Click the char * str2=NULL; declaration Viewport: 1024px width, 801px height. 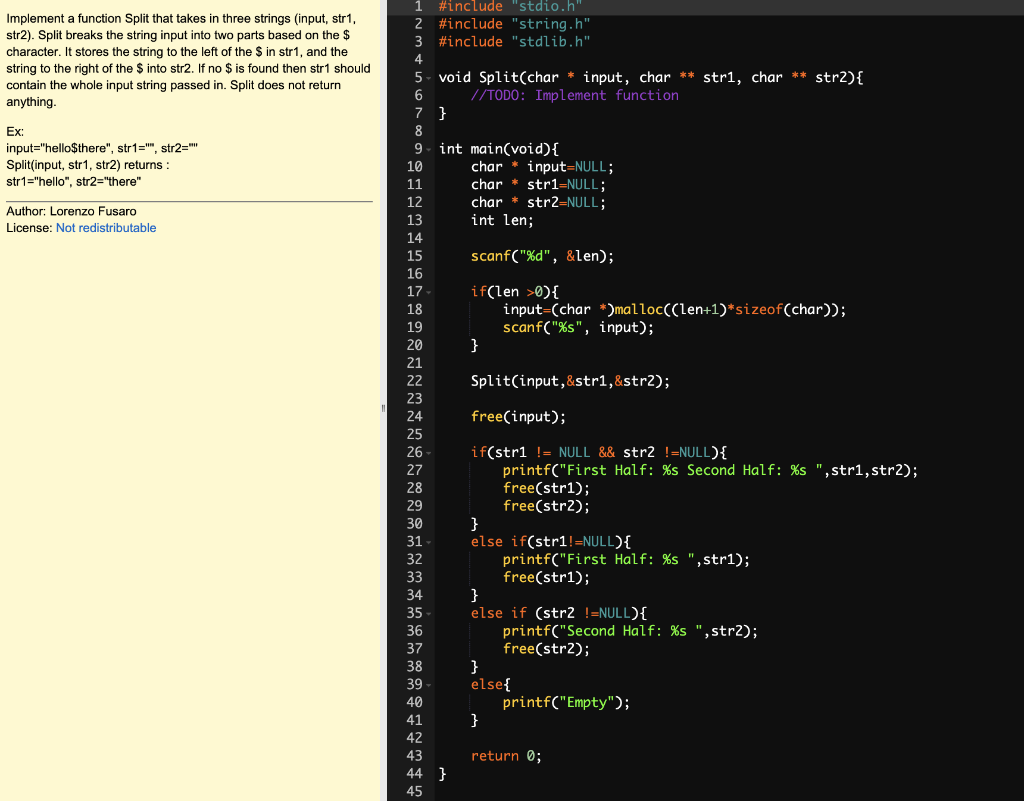coord(538,202)
